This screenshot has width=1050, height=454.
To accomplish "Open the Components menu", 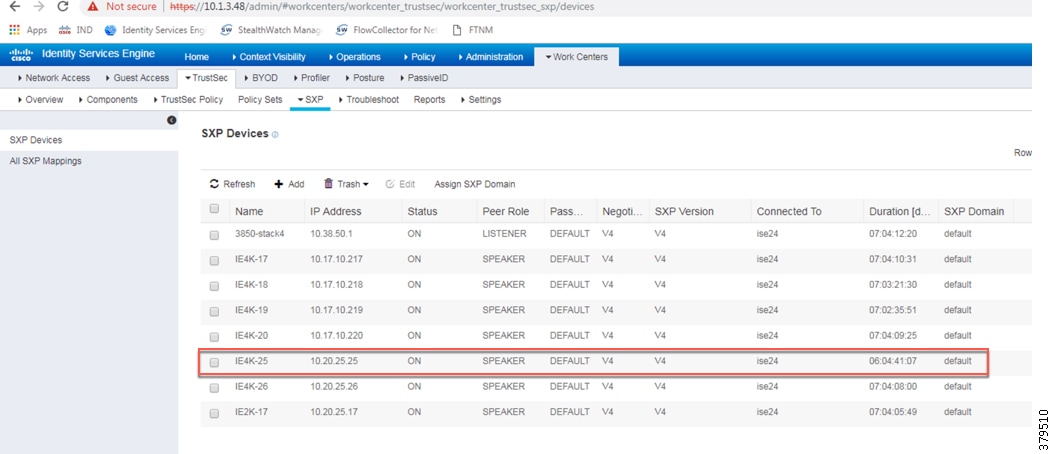I will 107,100.
